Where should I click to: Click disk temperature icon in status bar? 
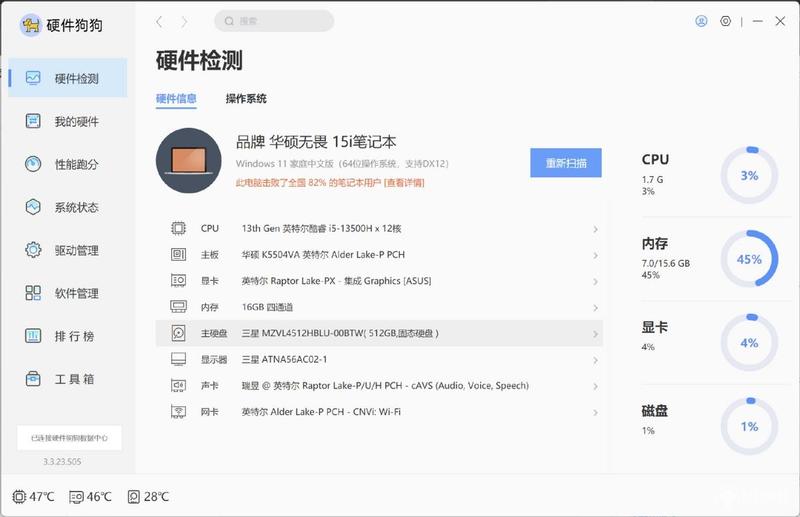pos(133,497)
